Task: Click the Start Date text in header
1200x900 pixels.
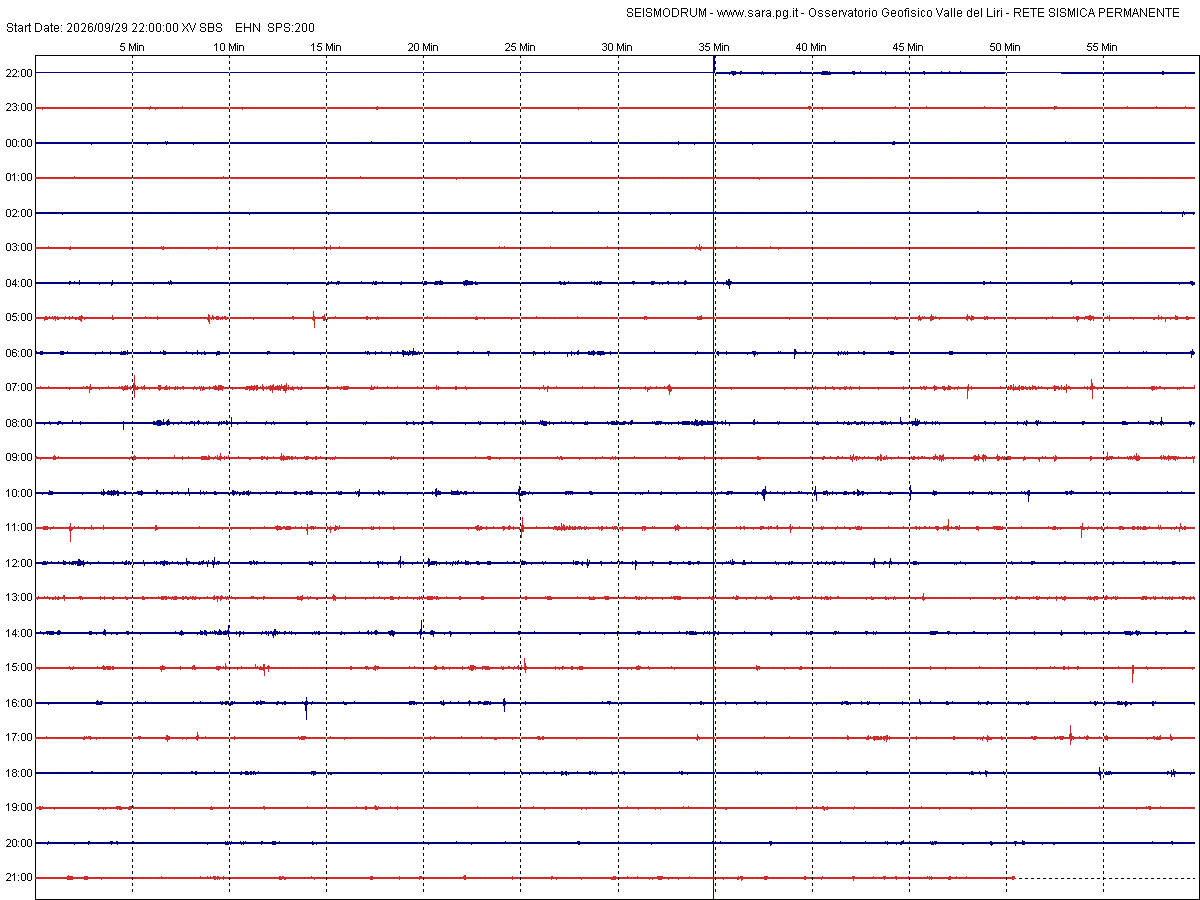Action: 34,28
